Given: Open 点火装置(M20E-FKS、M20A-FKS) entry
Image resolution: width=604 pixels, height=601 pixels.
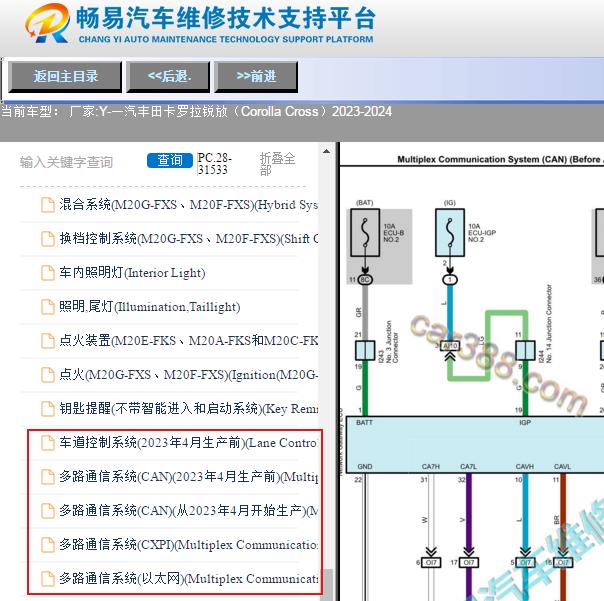Looking at the screenshot, I should 188,341.
